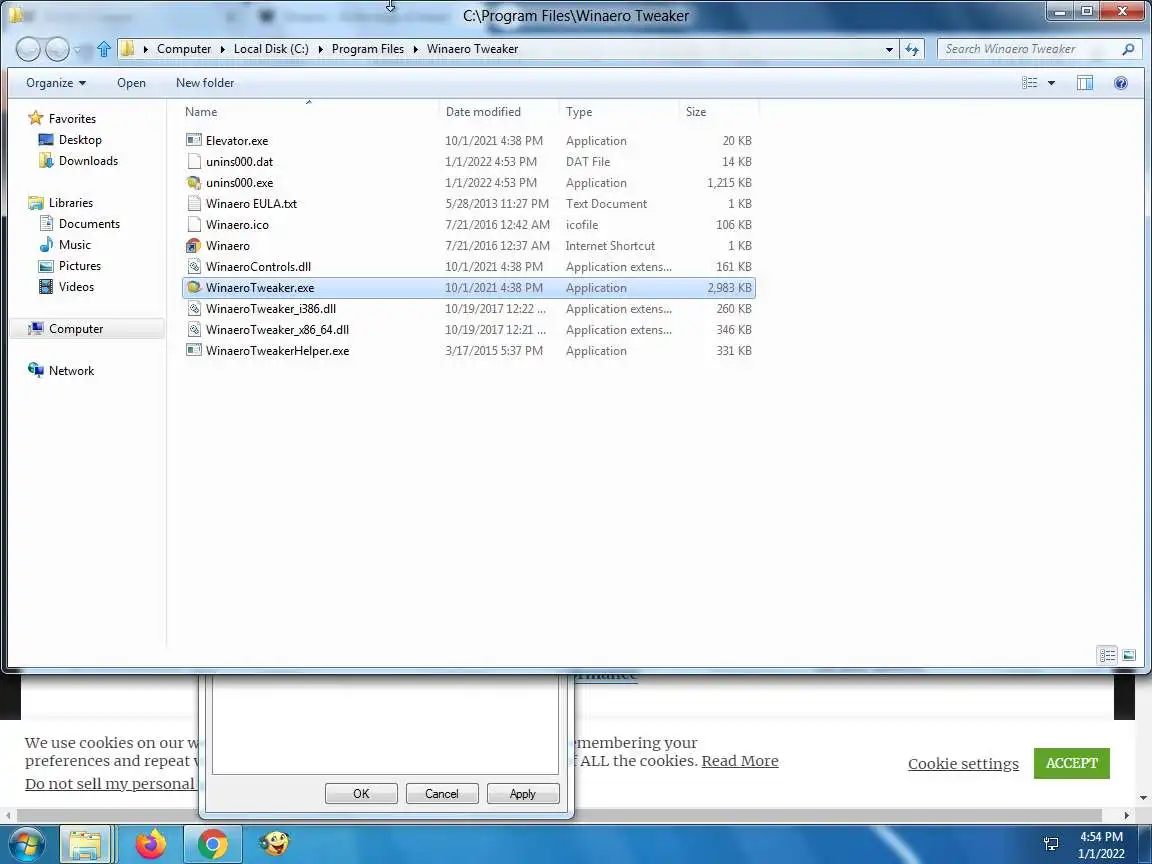Expand the arrow after Program Files breadcrumb
Image resolution: width=1152 pixels, height=864 pixels.
click(x=416, y=49)
